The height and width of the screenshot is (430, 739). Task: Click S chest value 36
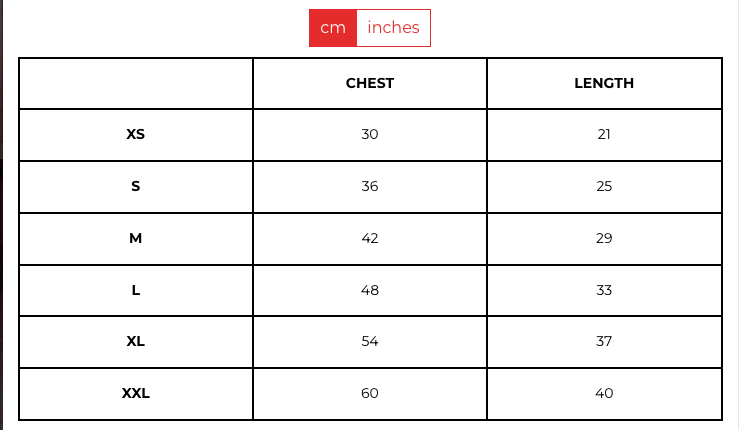[370, 186]
